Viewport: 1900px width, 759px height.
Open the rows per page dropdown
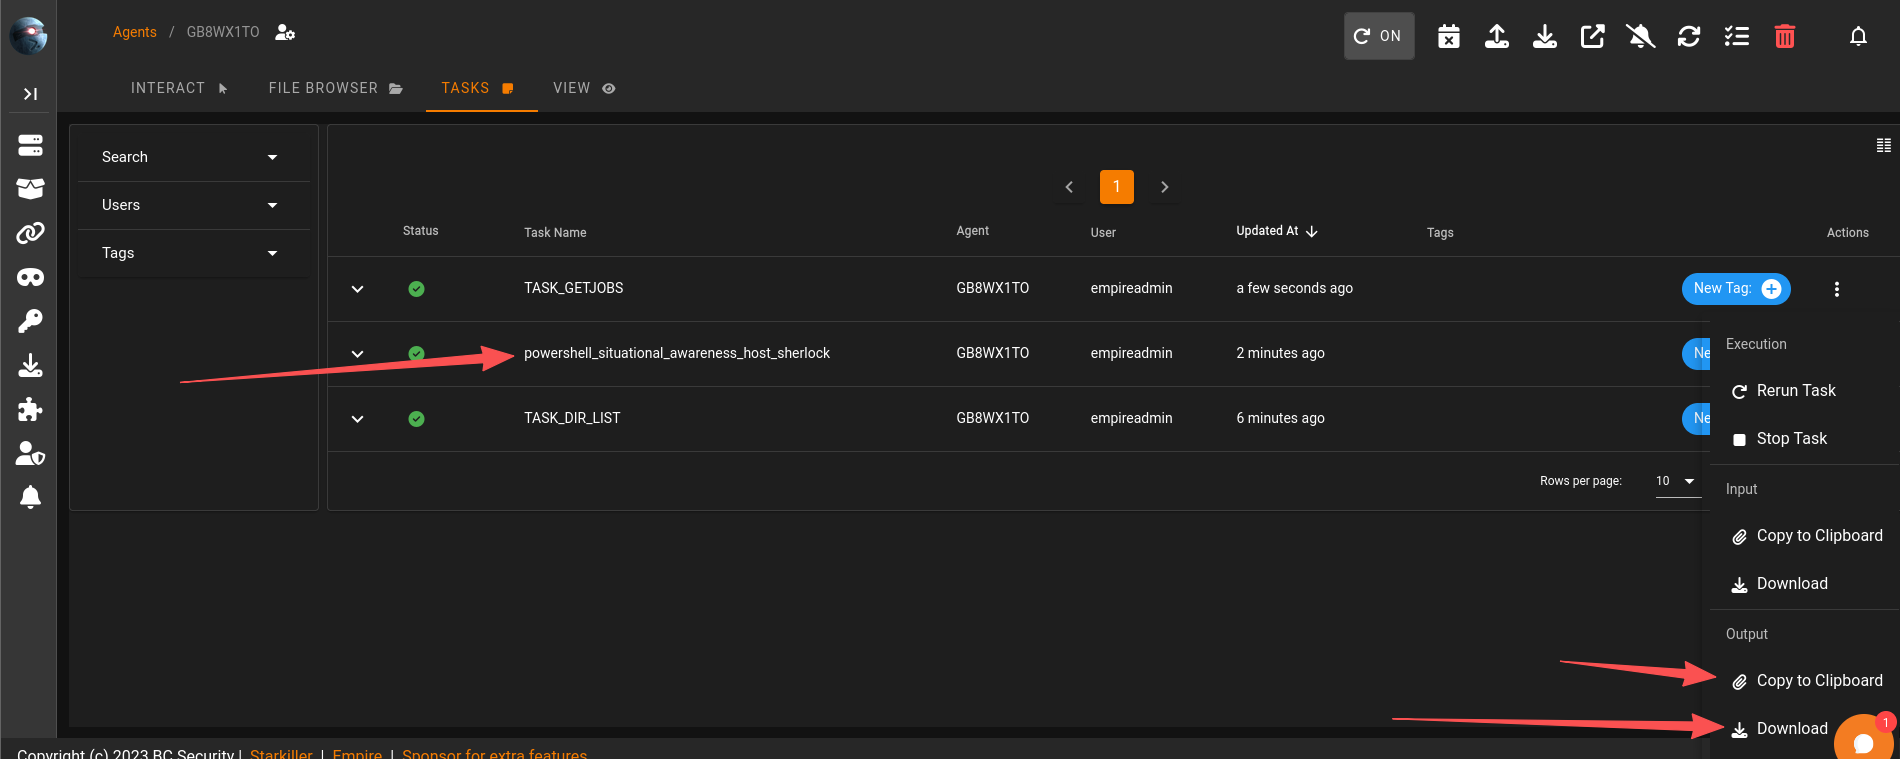[x=1675, y=481]
